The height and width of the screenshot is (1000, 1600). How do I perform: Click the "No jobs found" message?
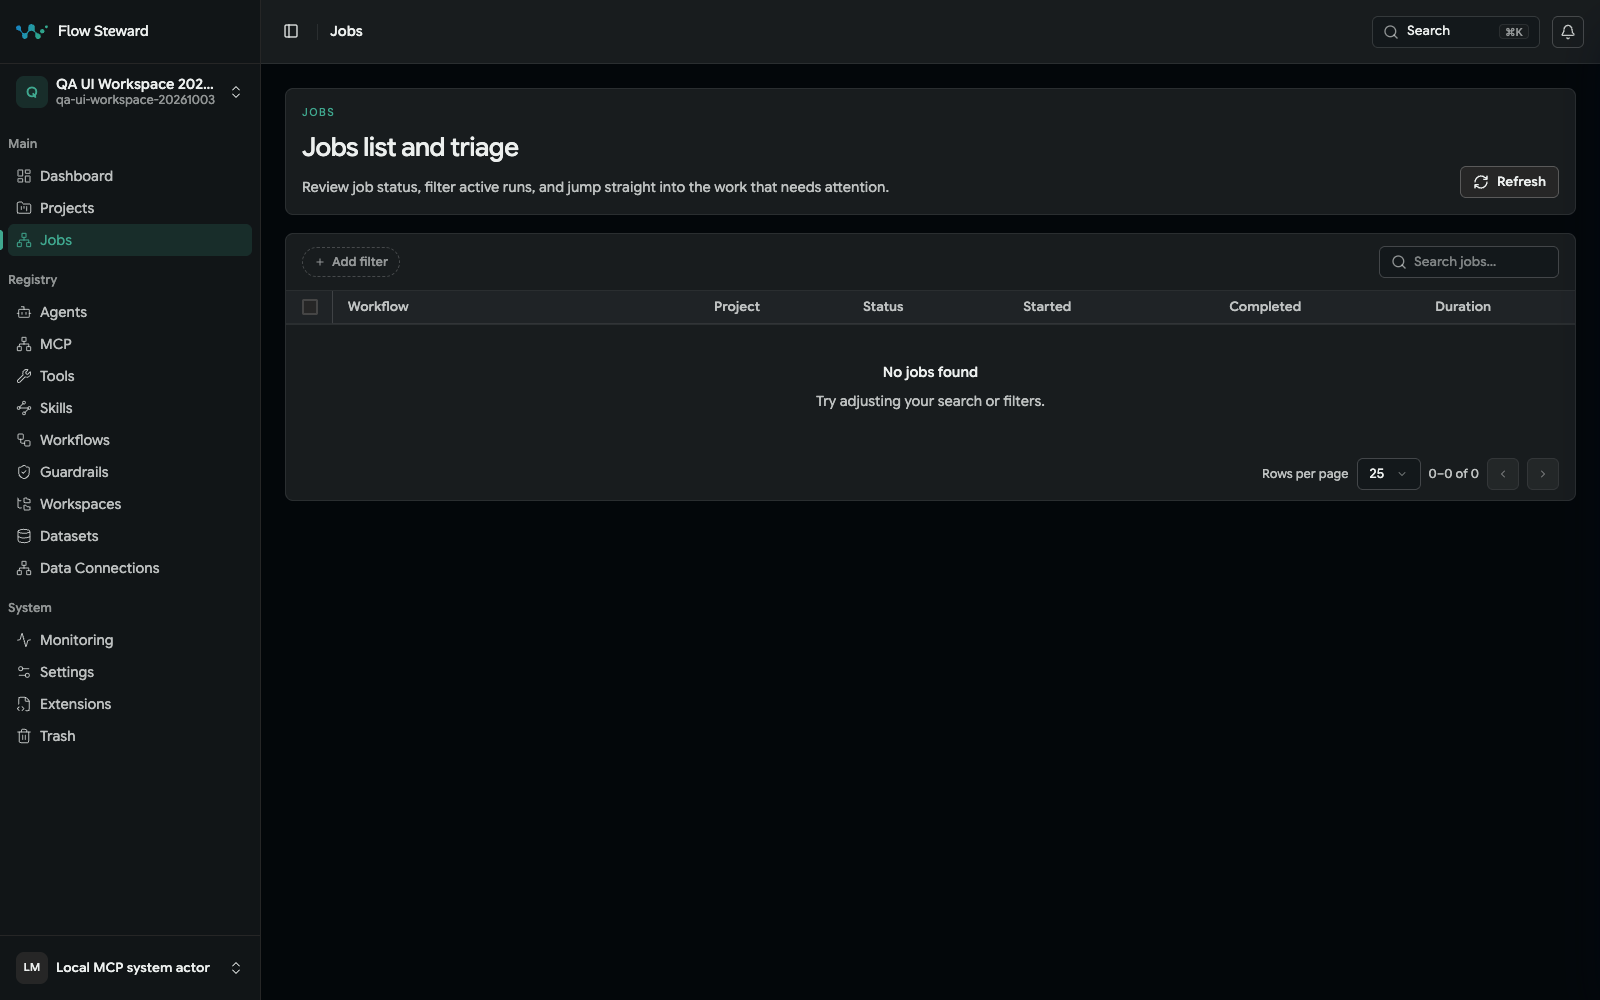(930, 372)
